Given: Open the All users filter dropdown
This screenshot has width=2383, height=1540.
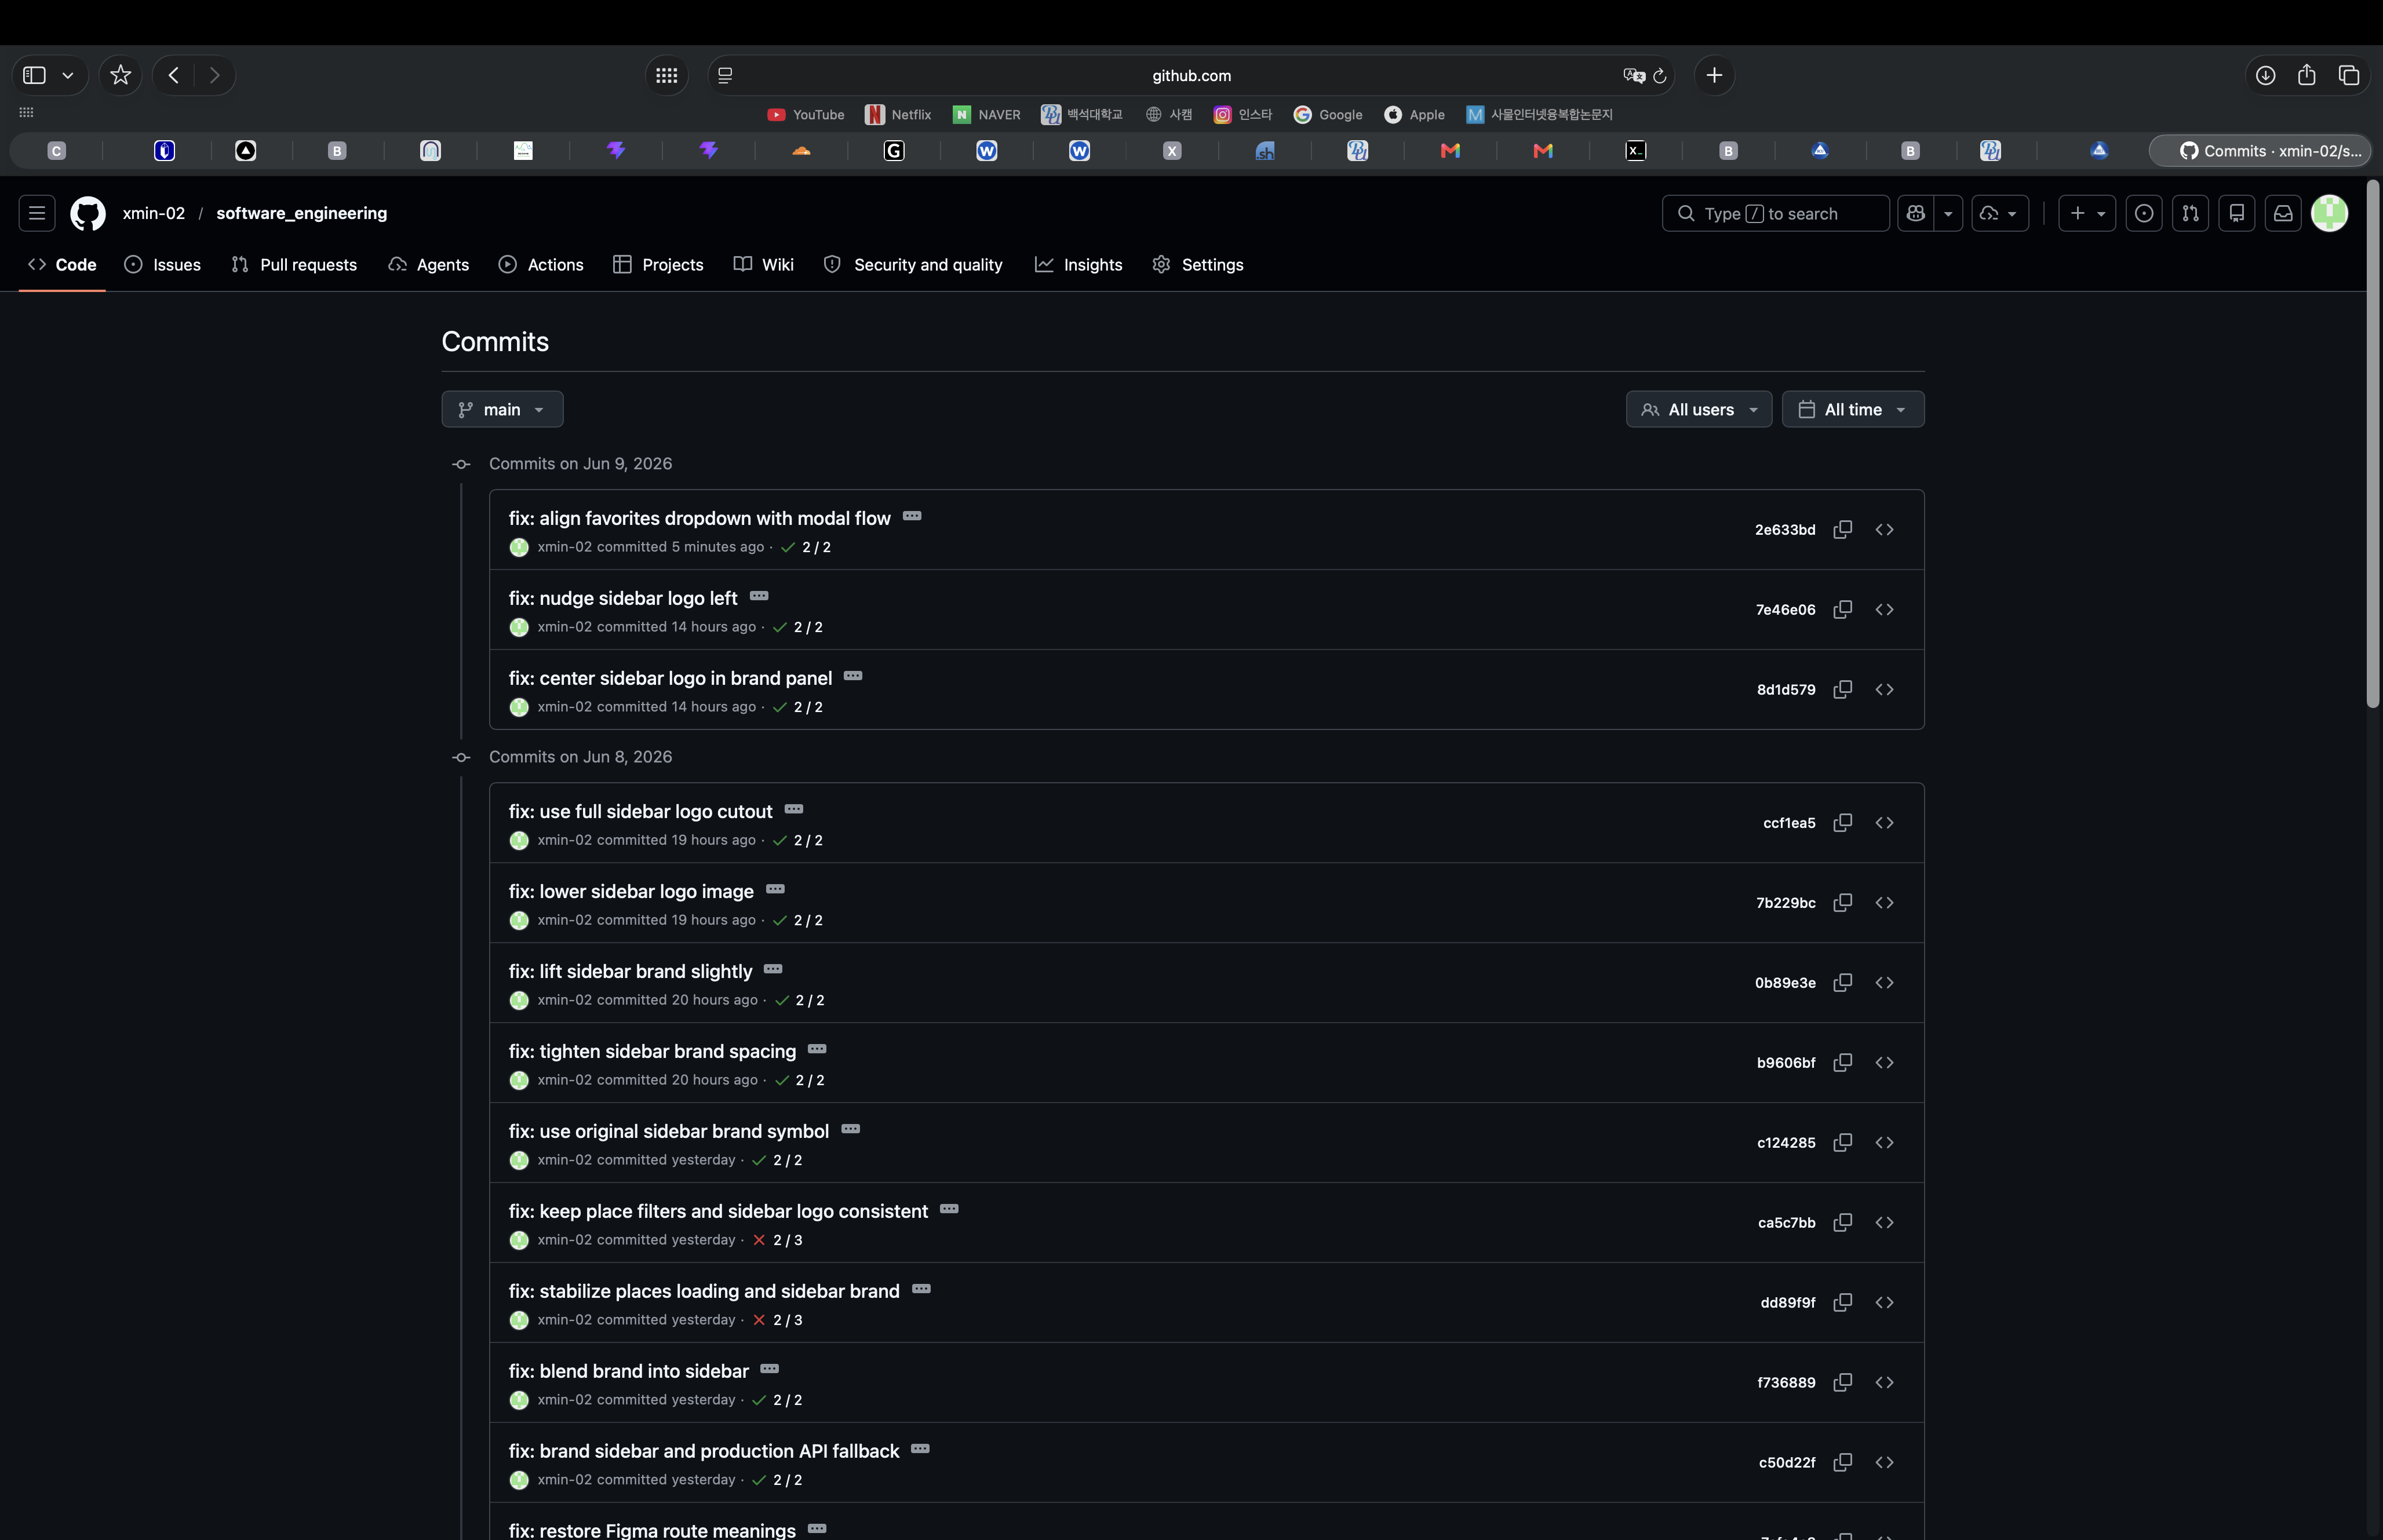Looking at the screenshot, I should pos(1698,409).
